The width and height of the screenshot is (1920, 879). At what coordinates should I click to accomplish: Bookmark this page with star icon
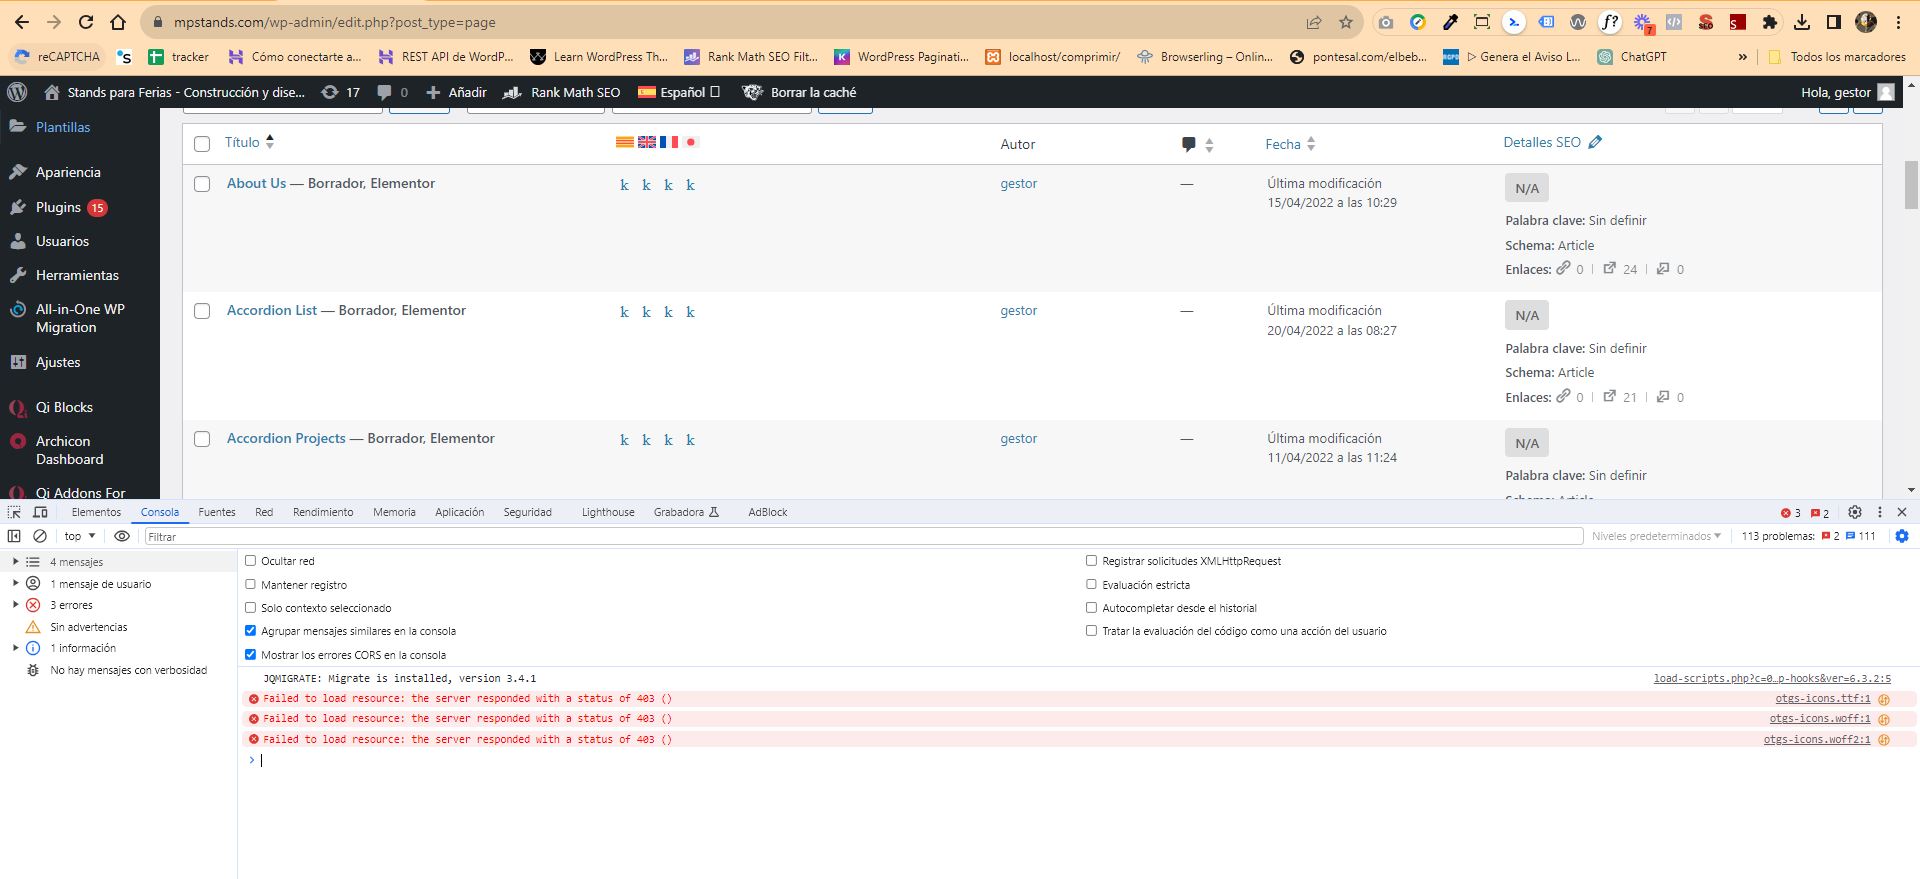click(1345, 22)
